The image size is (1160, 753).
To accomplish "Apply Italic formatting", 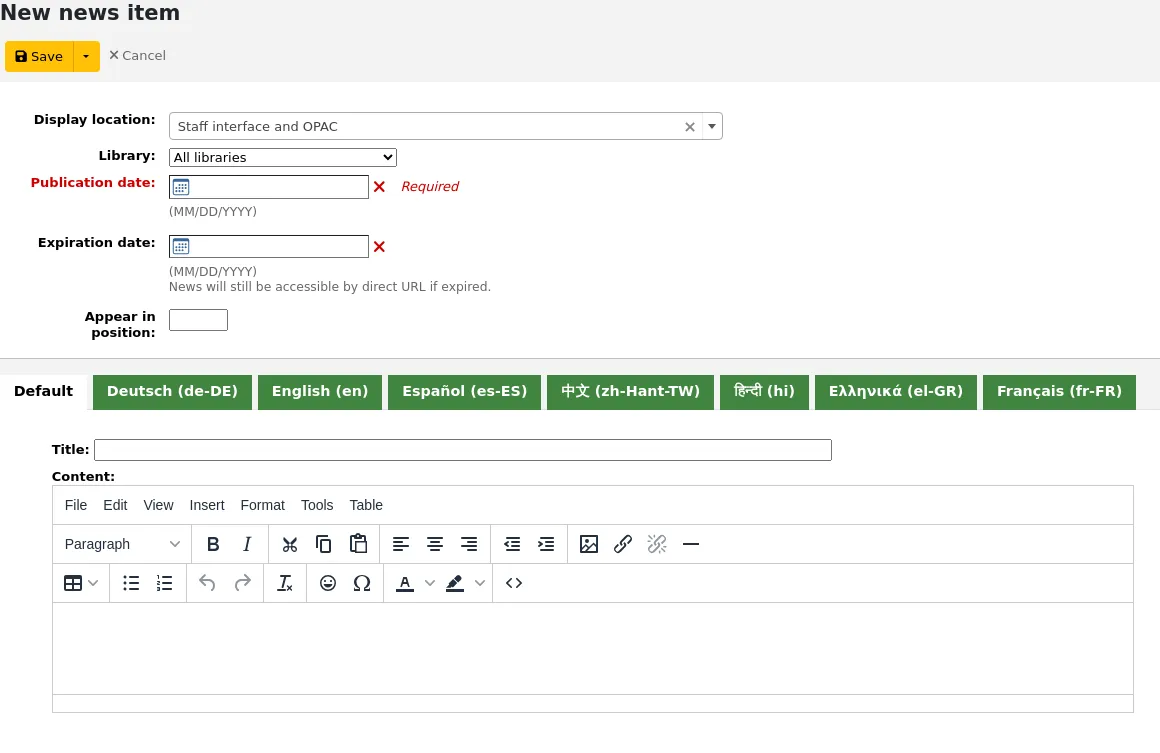I will (x=247, y=544).
